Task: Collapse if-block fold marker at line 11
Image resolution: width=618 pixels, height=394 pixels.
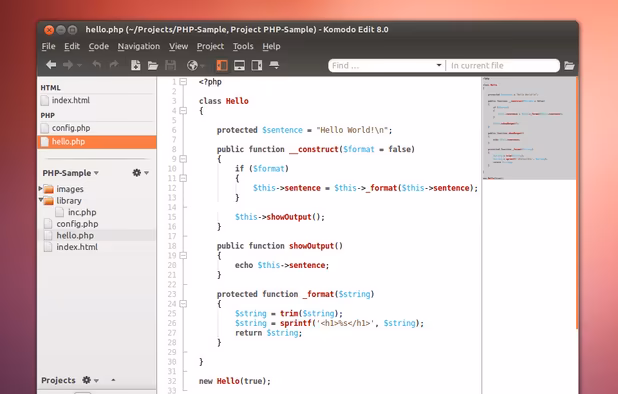Action: click(x=183, y=178)
